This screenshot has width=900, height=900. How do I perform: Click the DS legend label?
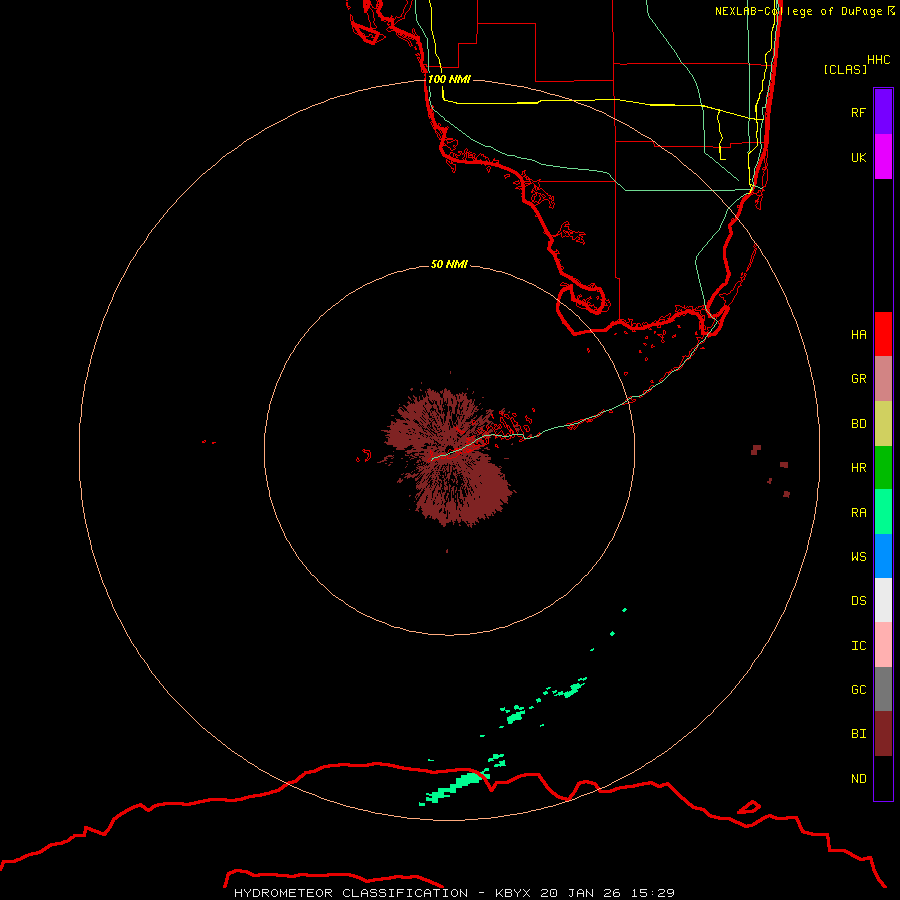tap(858, 601)
